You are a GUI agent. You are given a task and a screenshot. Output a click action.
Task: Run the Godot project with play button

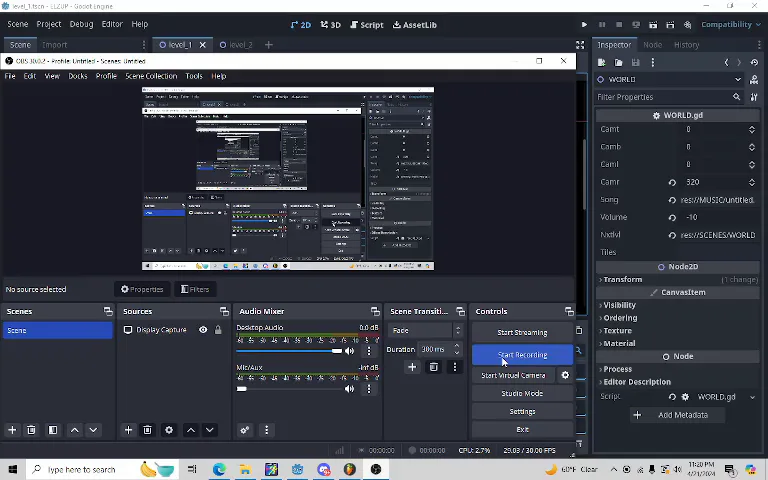[584, 24]
